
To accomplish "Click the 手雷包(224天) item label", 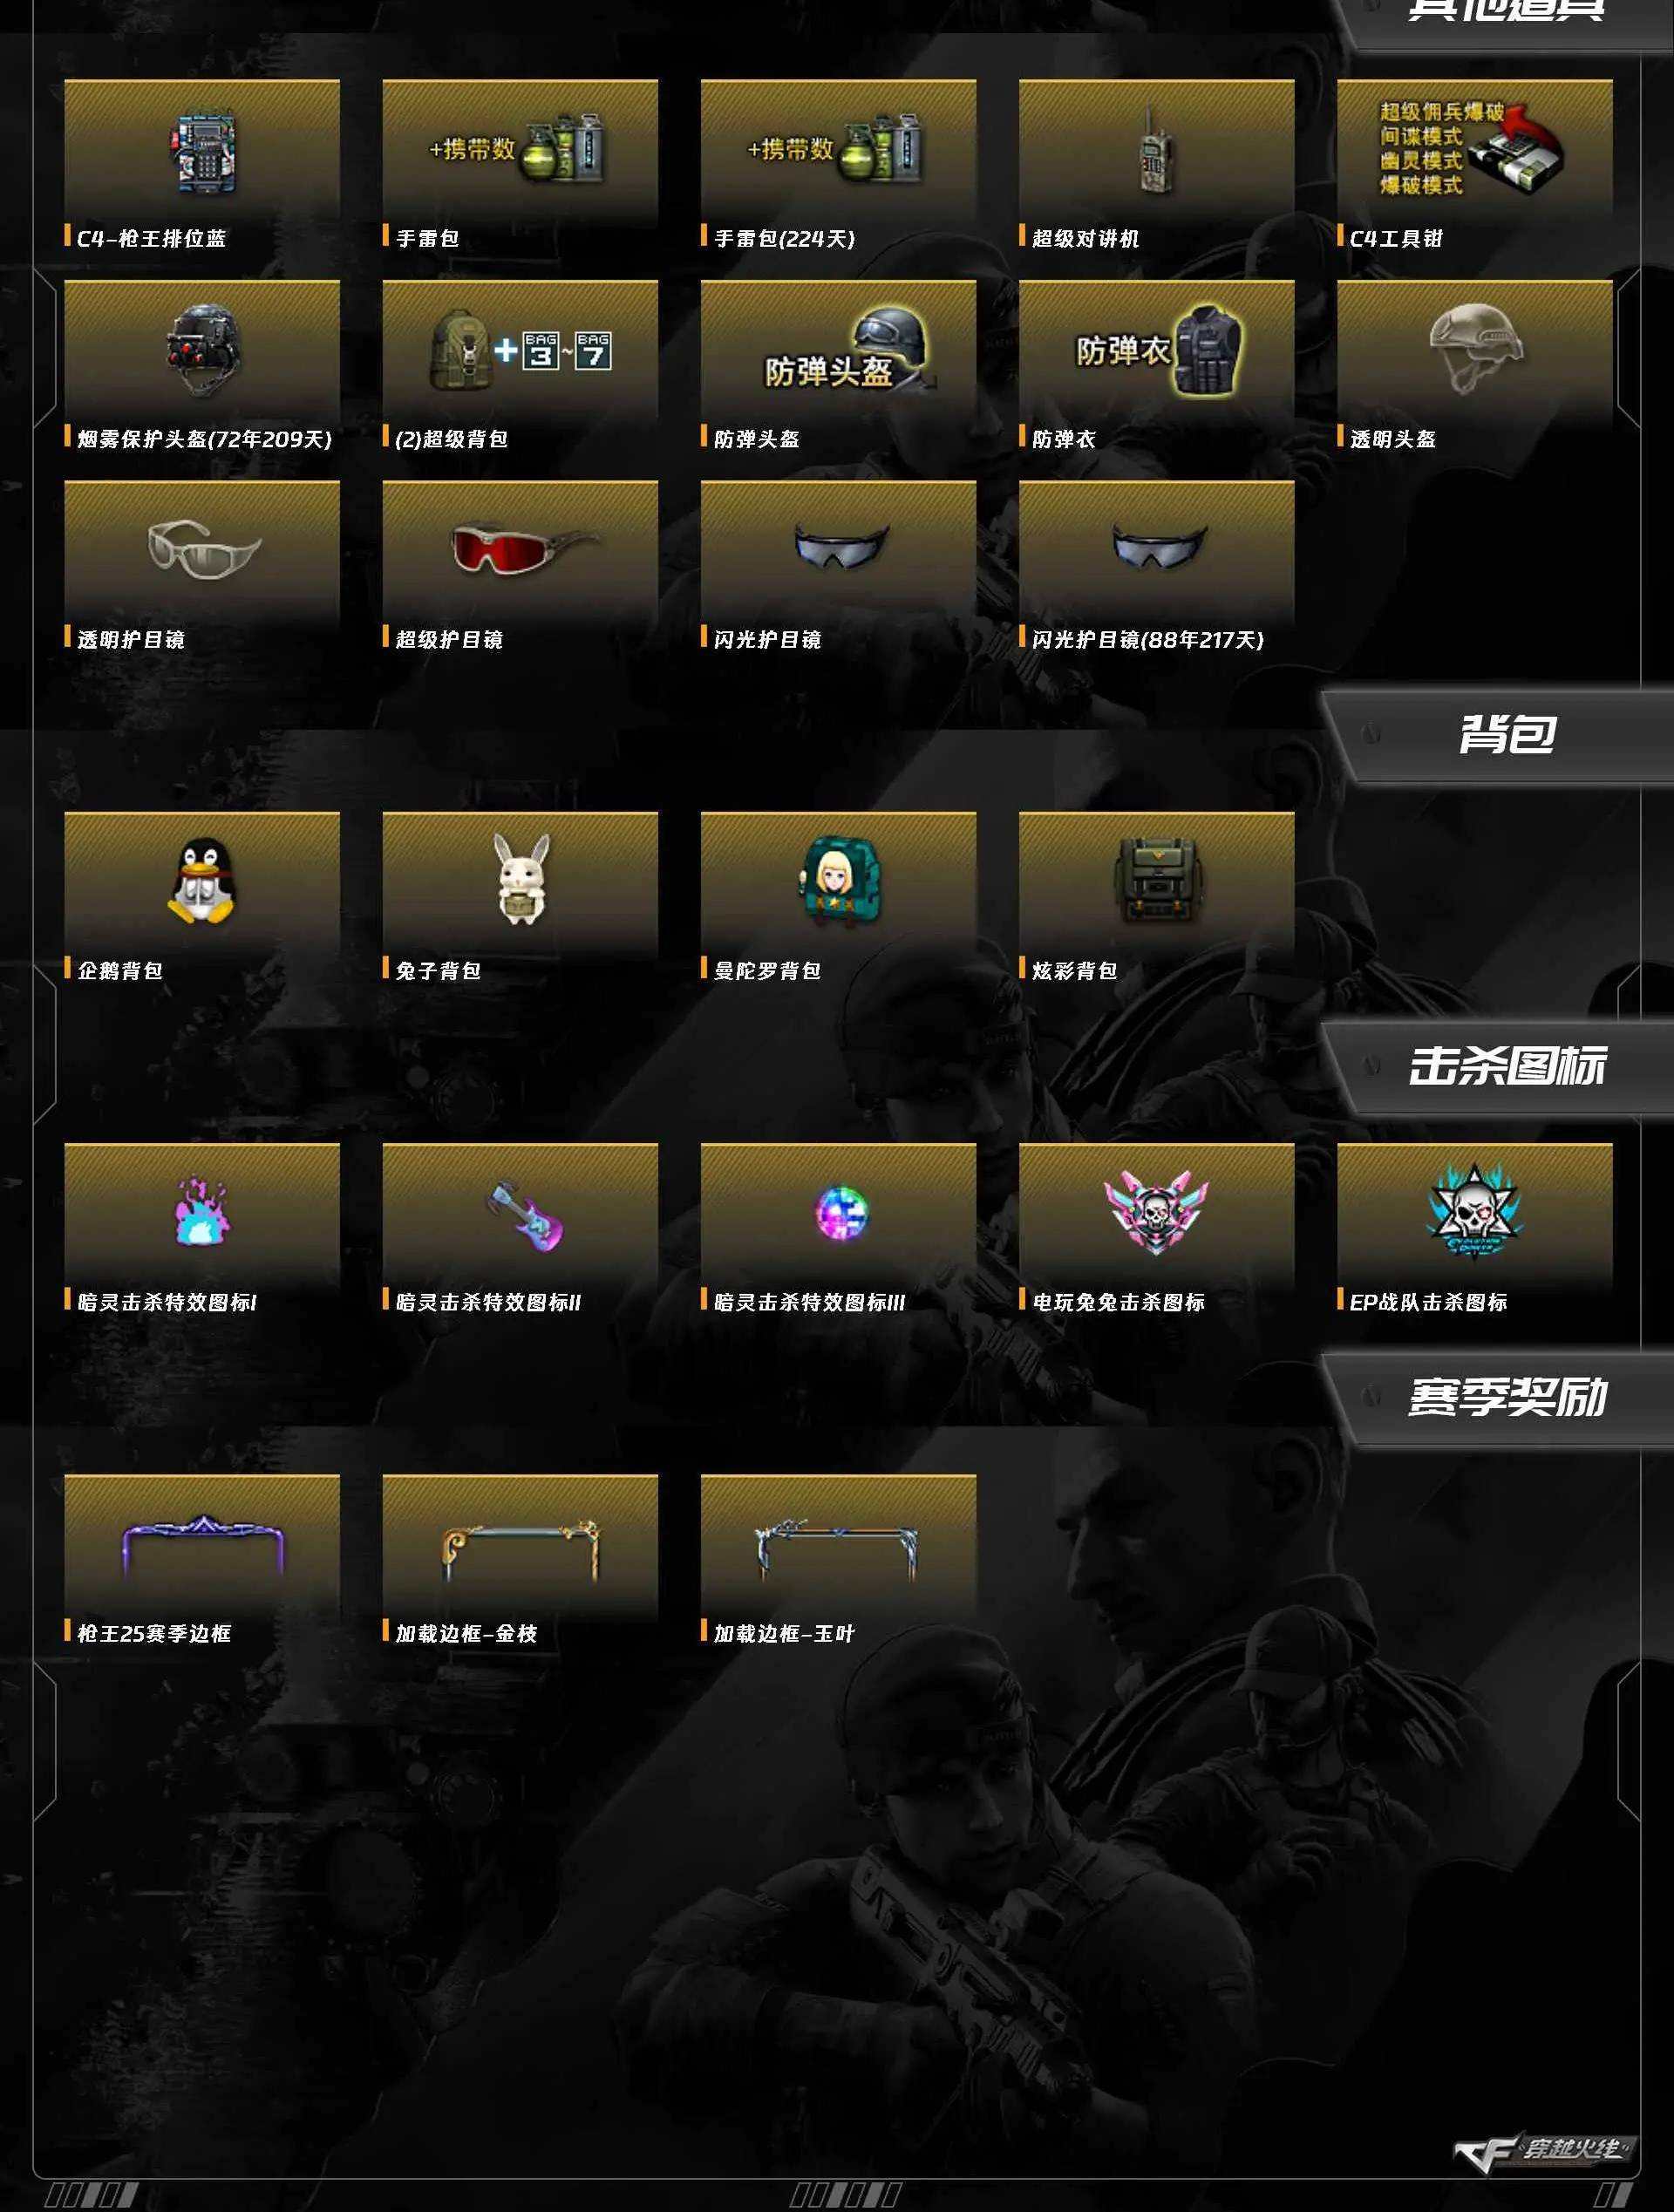I will [x=784, y=239].
